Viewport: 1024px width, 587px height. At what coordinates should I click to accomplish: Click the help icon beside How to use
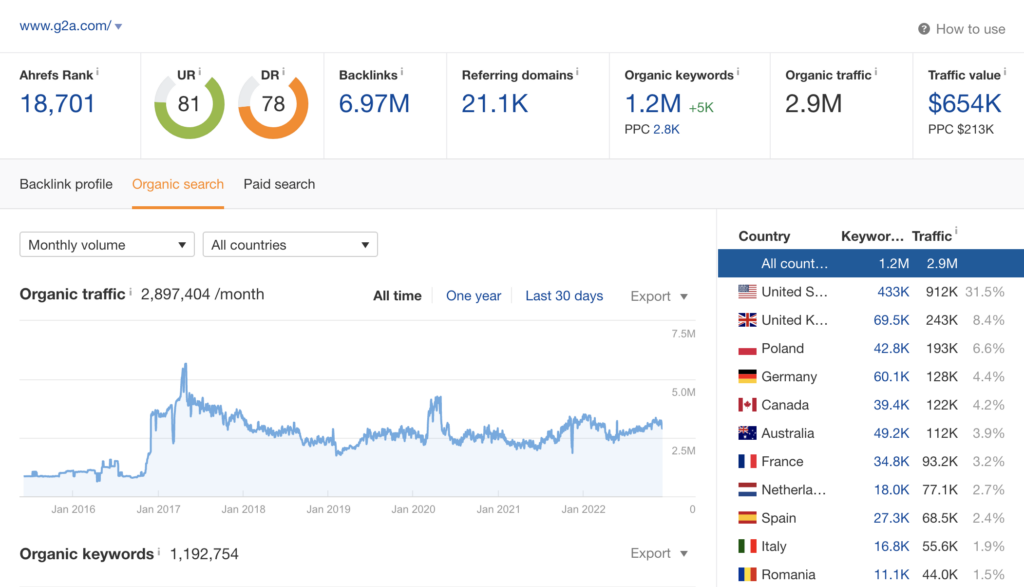tap(924, 29)
